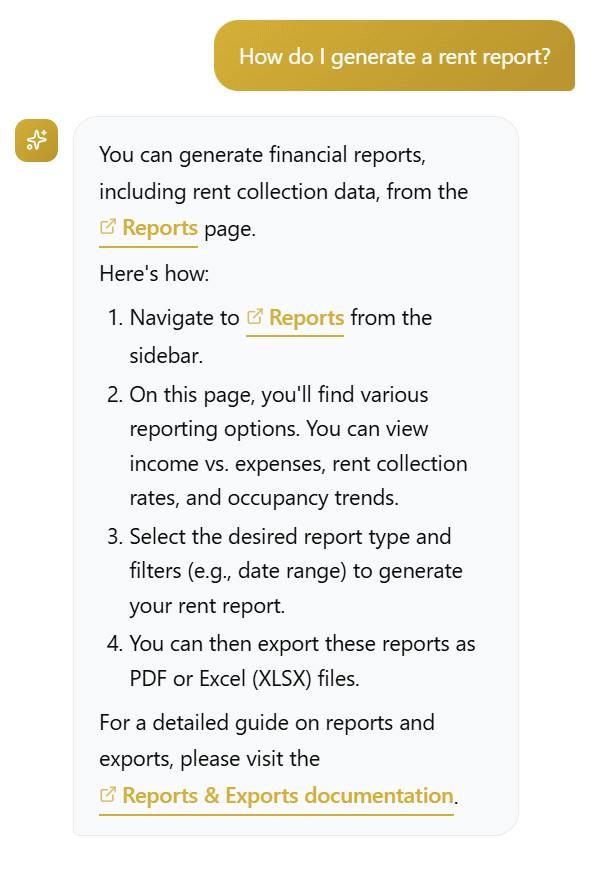Click the external-link icon before the first Reports link
Image resolution: width=603 pixels, height=869 pixels.
coord(108,227)
